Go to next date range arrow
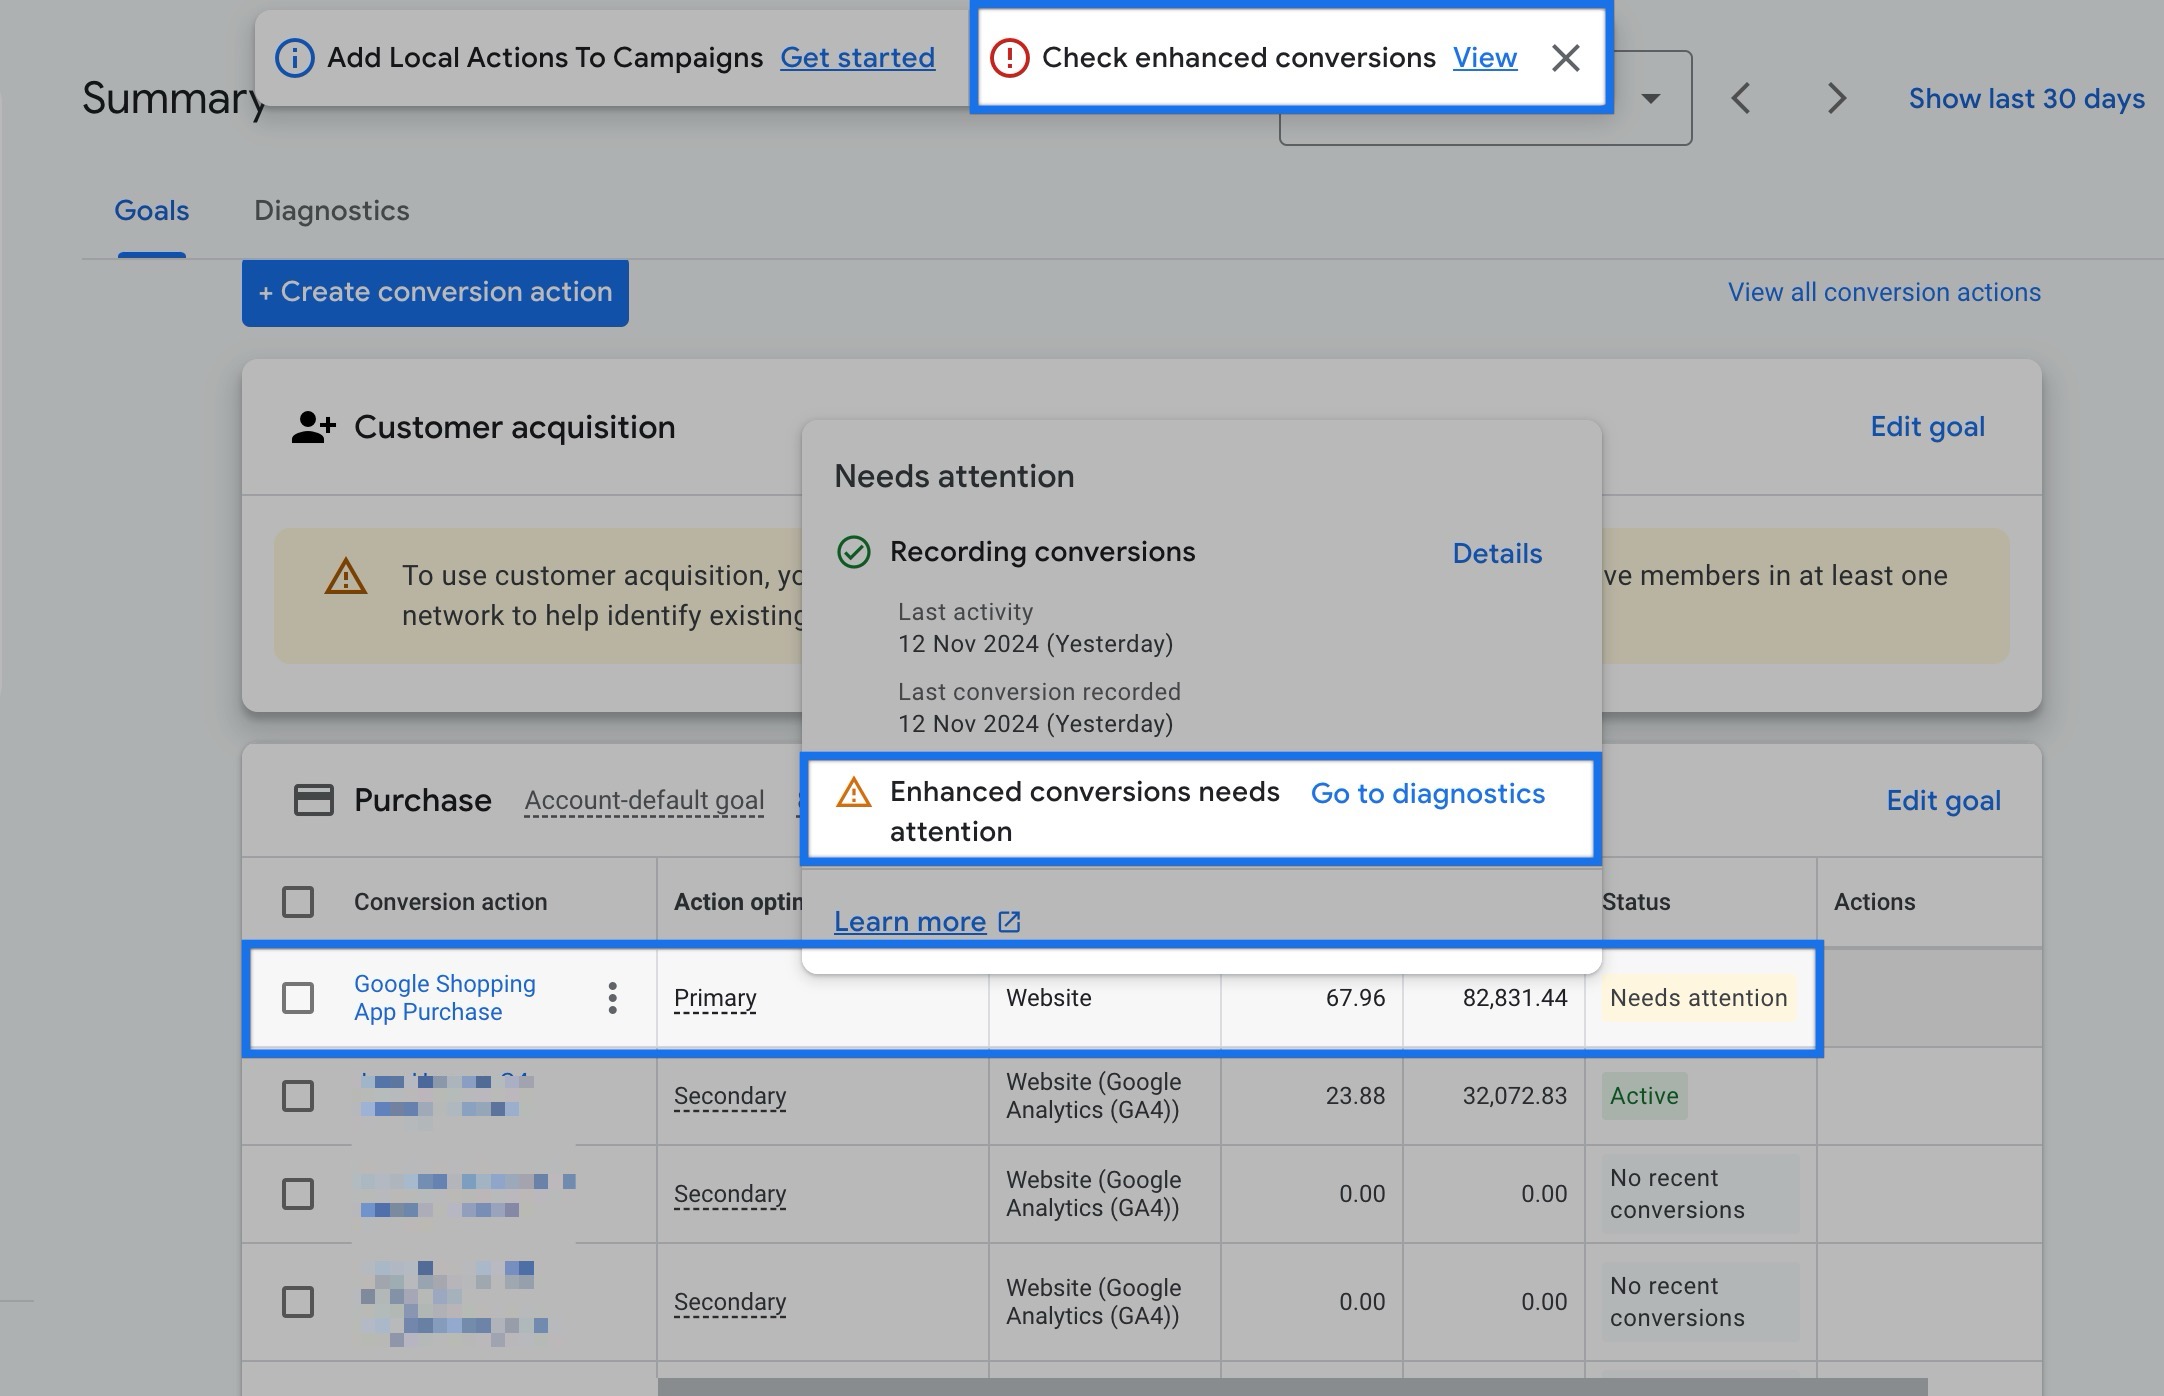 [x=1836, y=98]
